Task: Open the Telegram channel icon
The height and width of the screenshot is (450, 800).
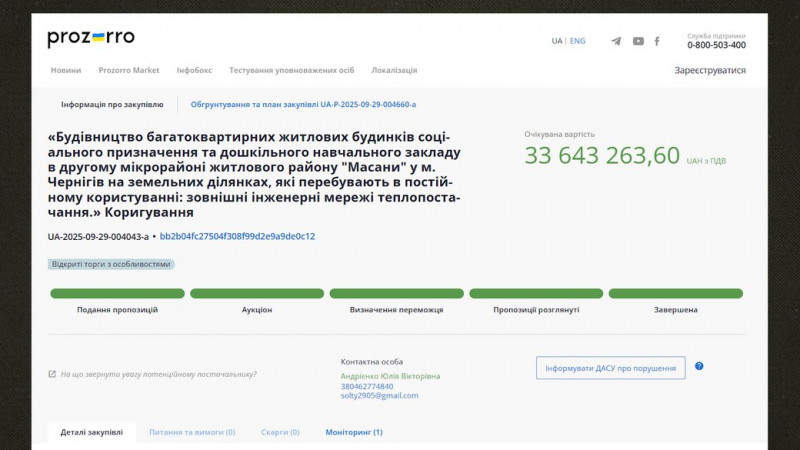Action: pyautogui.click(x=616, y=41)
